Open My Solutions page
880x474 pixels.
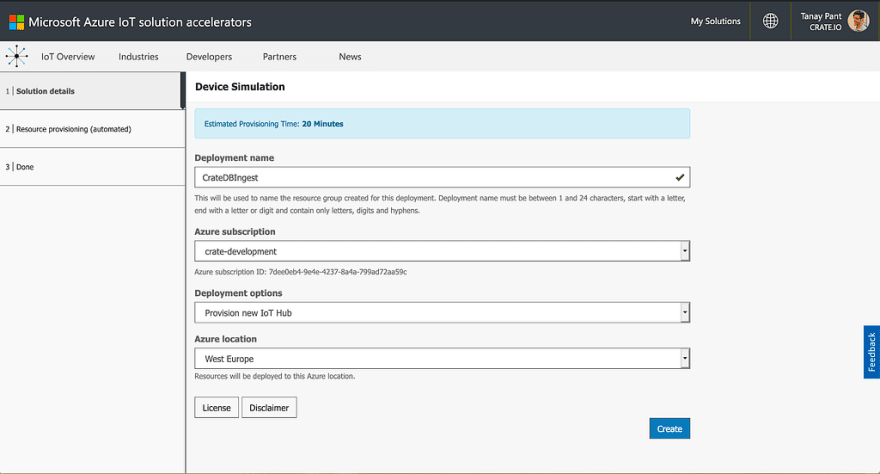(x=716, y=21)
